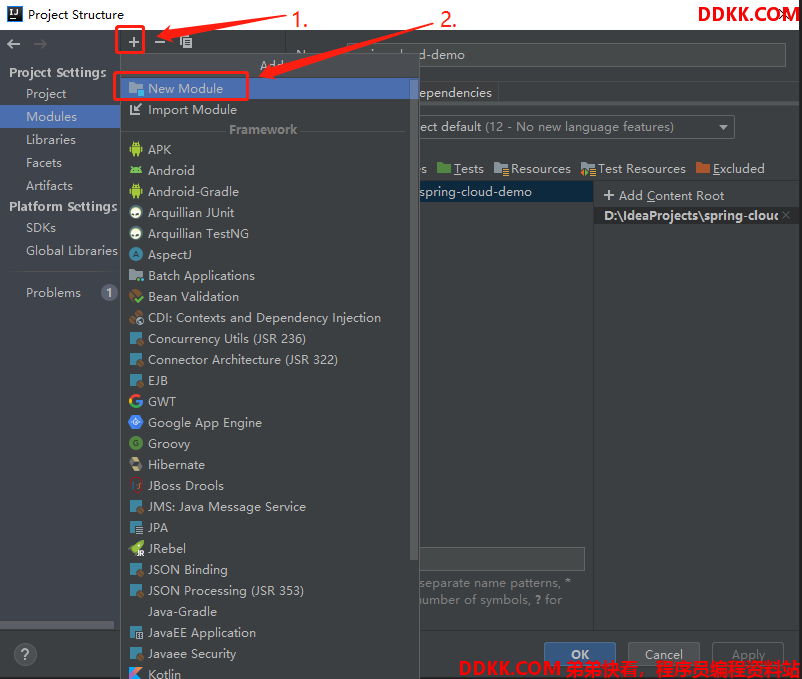
Task: Click the copy module toolbar icon
Action: 186,42
